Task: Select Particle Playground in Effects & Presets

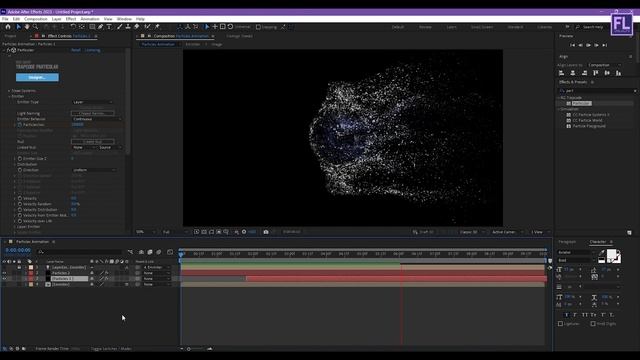Action: click(x=589, y=126)
